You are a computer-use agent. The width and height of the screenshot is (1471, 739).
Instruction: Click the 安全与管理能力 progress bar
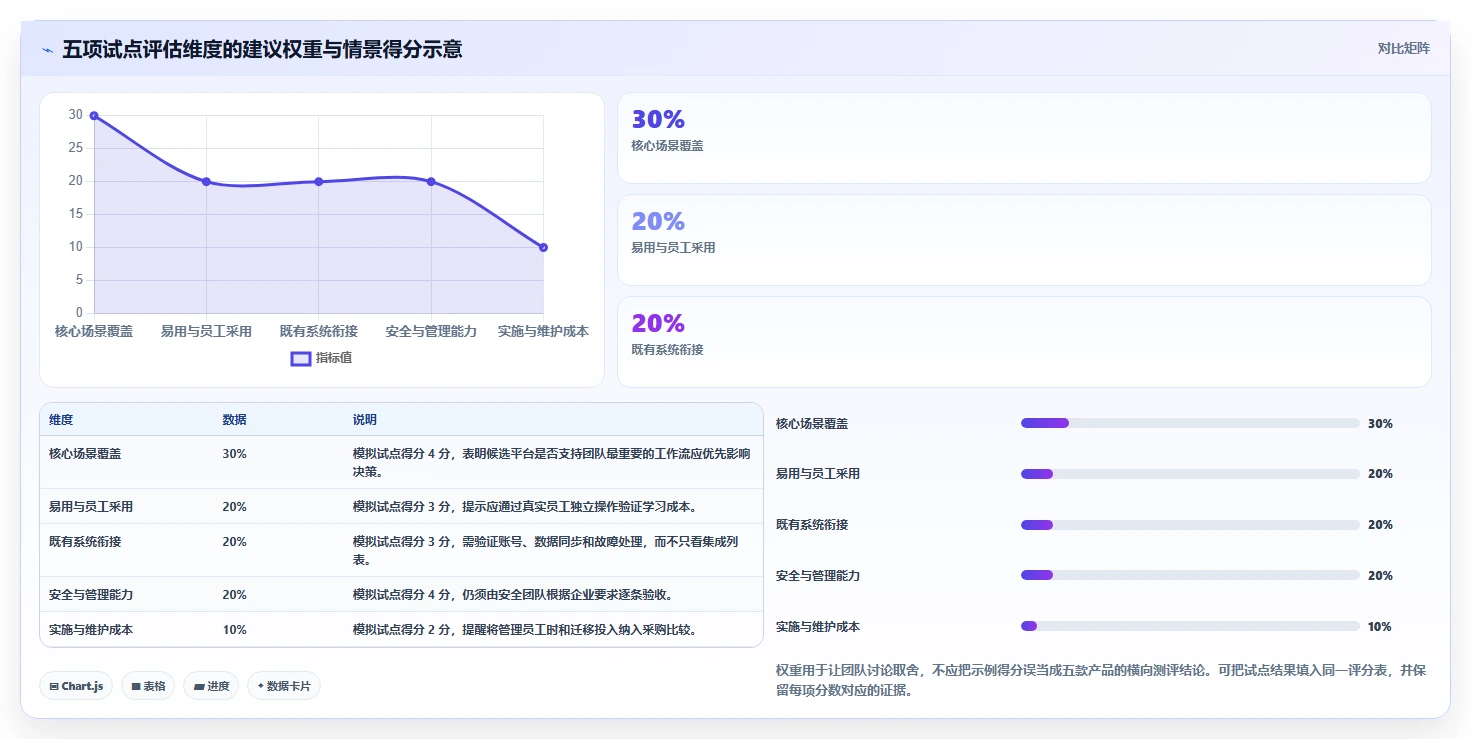click(1190, 575)
